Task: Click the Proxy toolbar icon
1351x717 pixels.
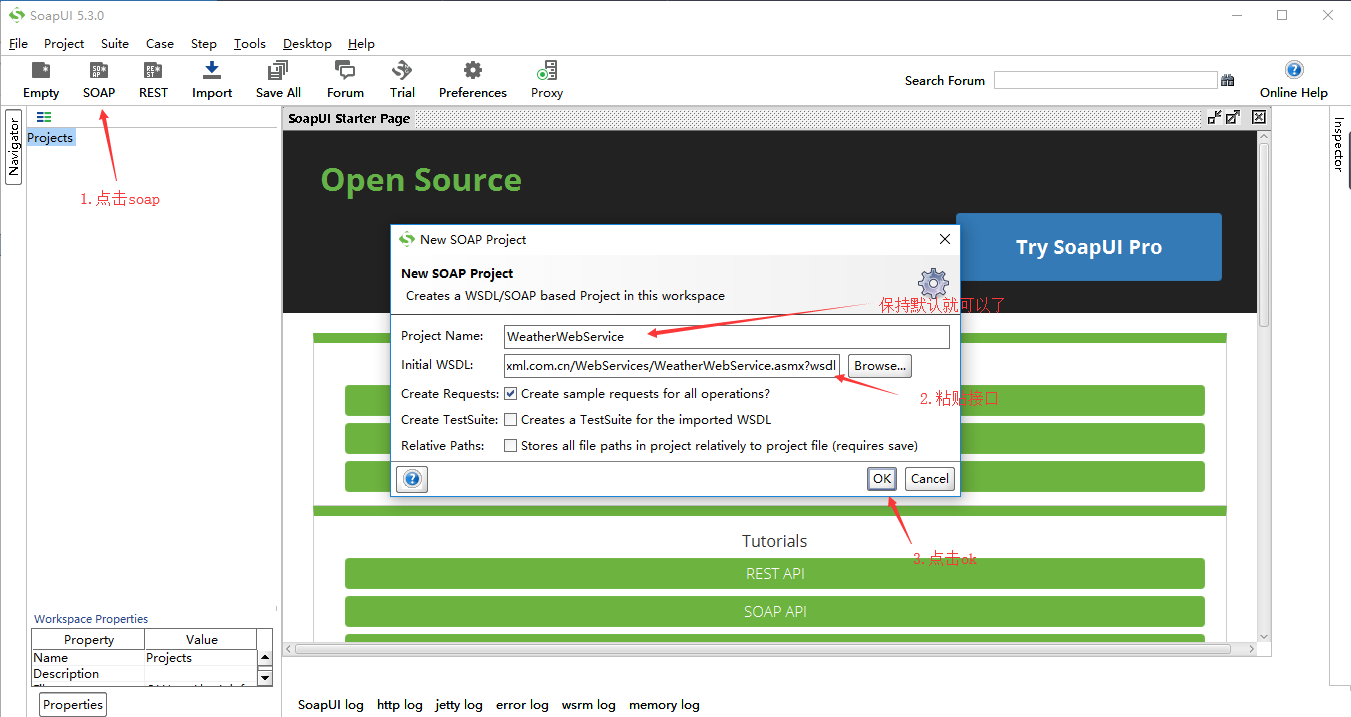Action: (x=547, y=79)
